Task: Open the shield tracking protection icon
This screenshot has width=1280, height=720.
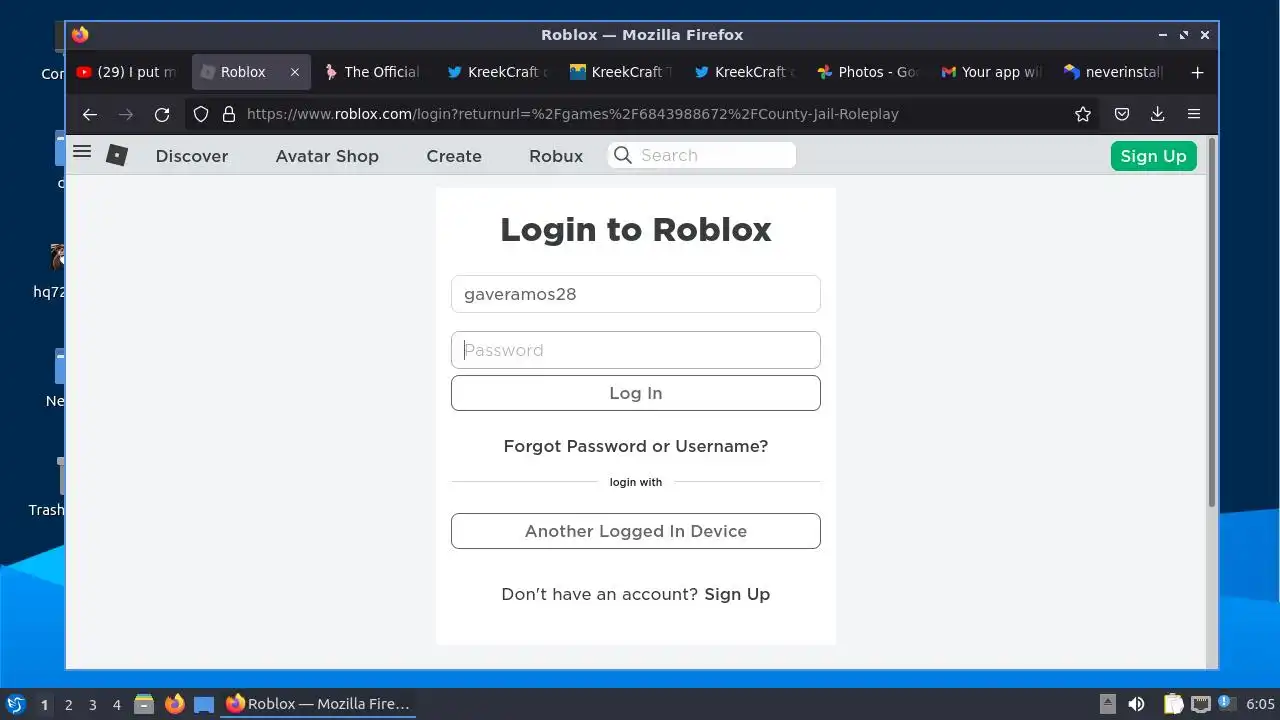Action: 201,114
